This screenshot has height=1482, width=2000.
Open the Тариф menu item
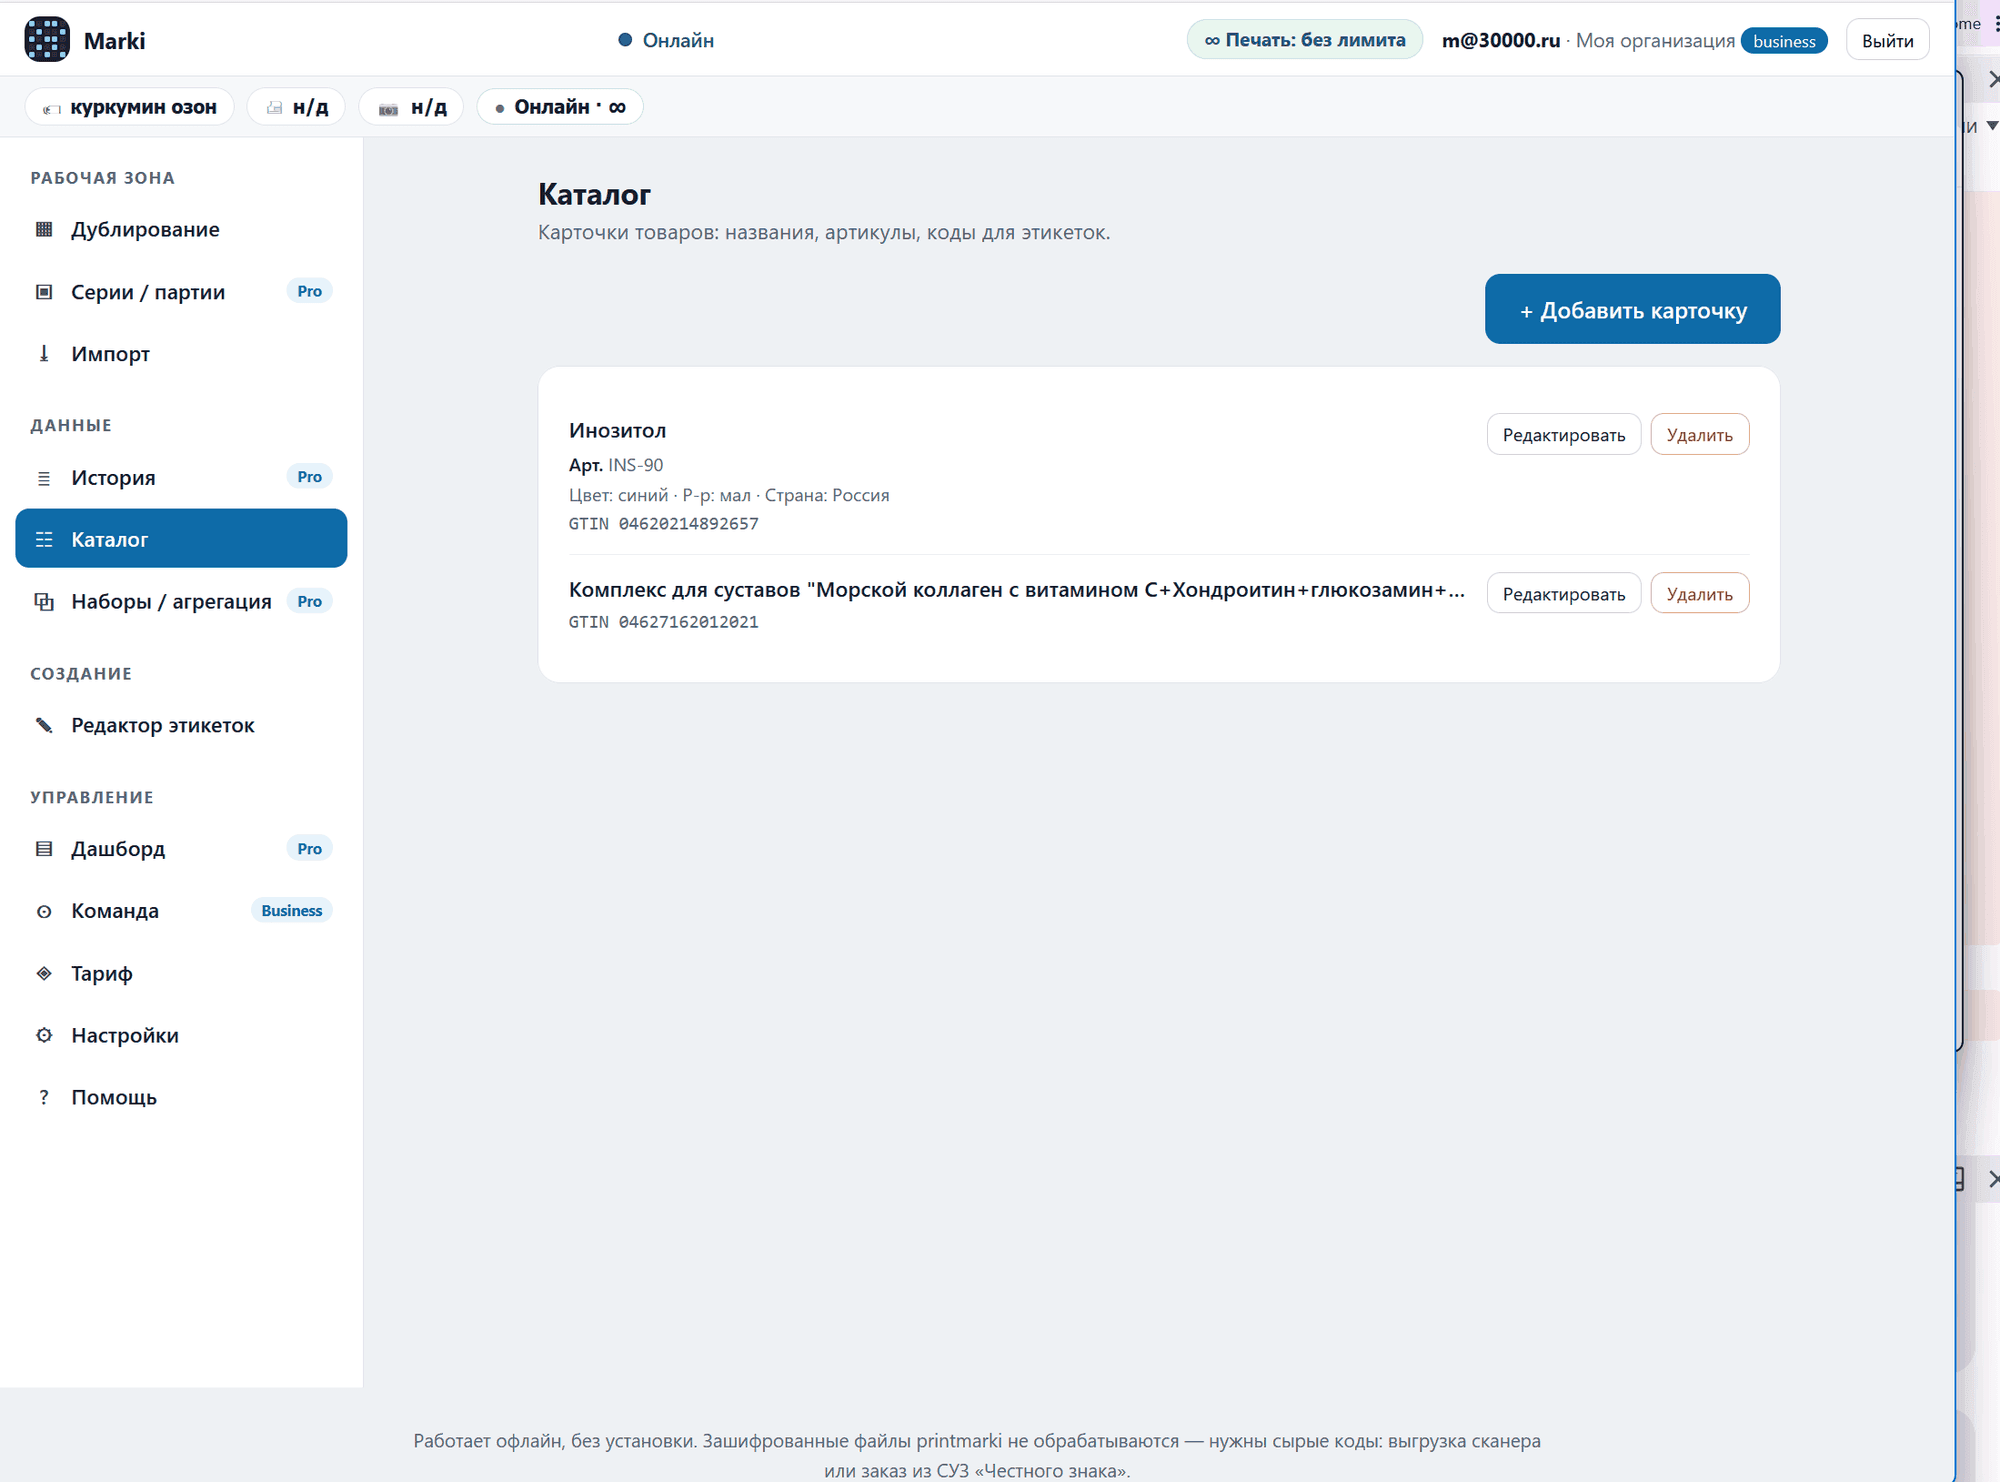(181, 973)
